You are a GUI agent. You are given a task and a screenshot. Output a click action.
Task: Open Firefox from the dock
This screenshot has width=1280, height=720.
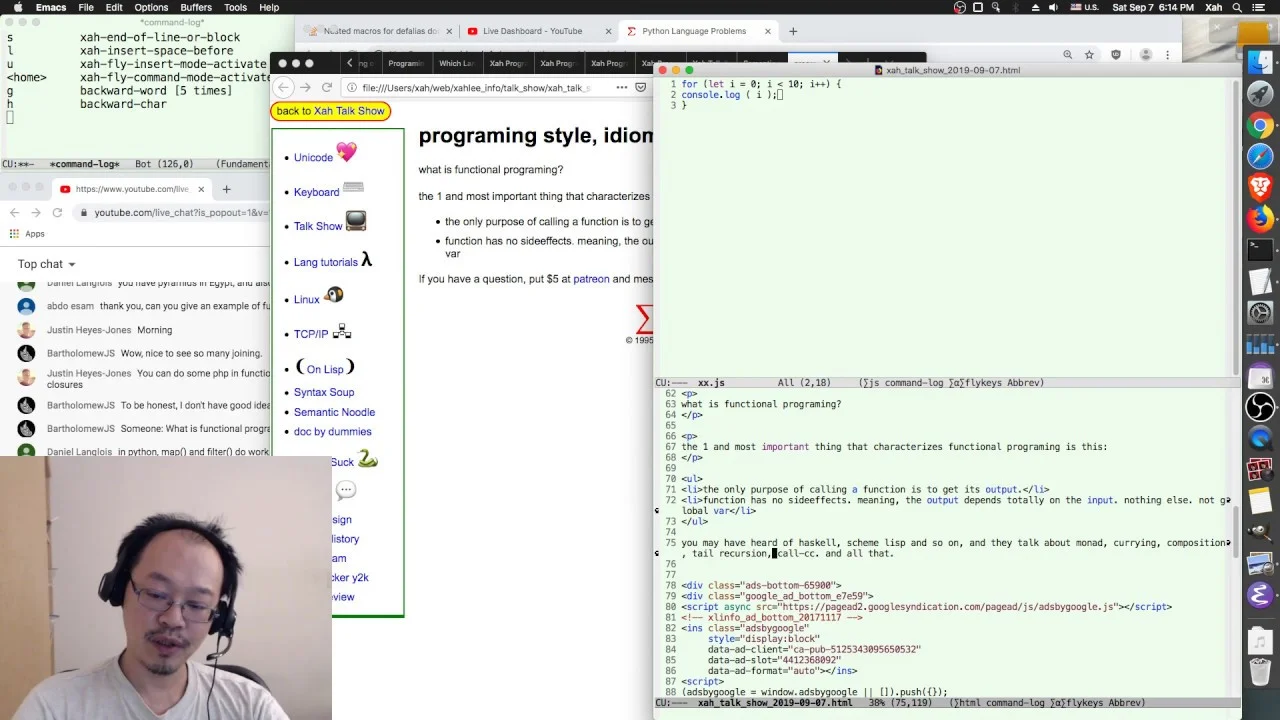(x=1260, y=217)
